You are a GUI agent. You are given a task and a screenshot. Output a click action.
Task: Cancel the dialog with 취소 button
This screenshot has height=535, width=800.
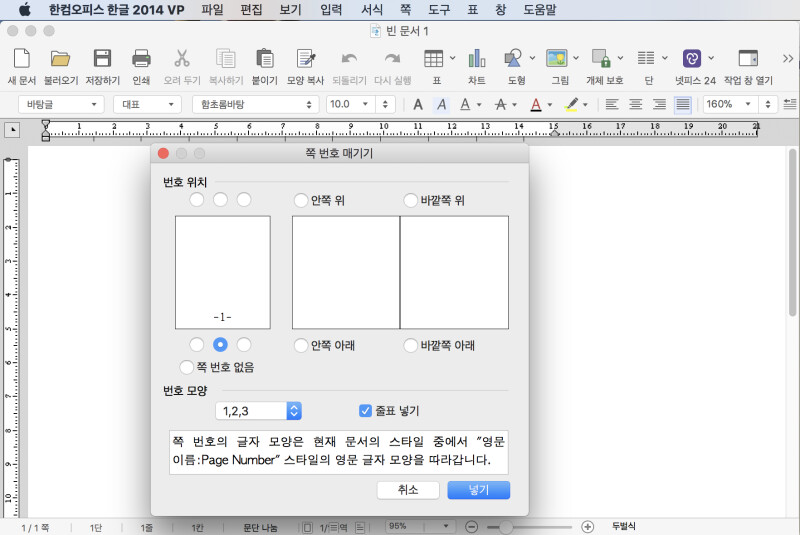coord(408,490)
